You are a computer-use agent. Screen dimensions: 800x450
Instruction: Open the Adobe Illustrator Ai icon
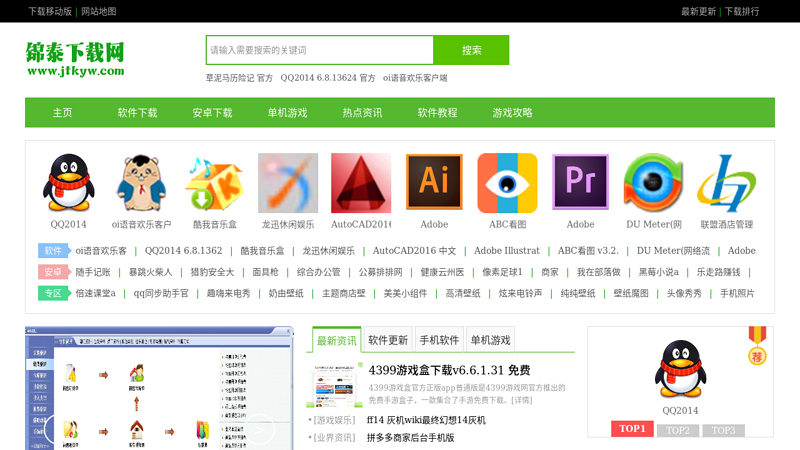coord(434,183)
